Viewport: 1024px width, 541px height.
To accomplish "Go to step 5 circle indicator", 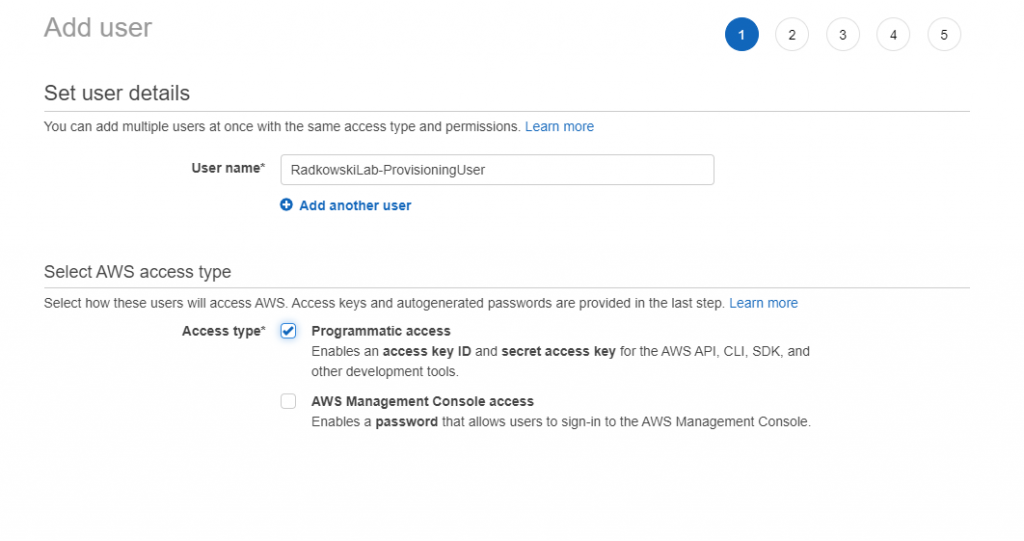I will (944, 35).
